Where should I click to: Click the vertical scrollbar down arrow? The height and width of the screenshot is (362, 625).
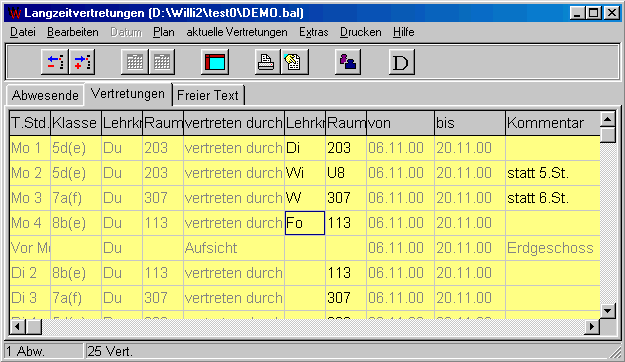(x=608, y=311)
